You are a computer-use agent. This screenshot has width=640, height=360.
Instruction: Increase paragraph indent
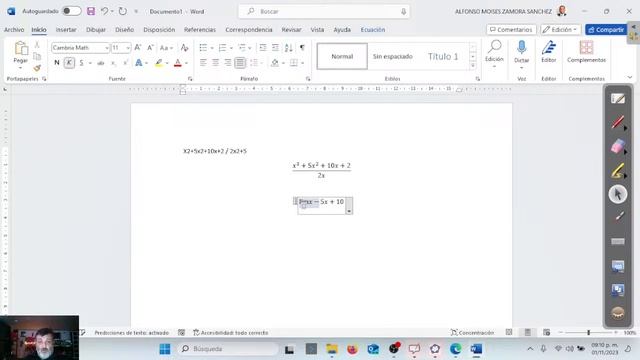tap(276, 48)
